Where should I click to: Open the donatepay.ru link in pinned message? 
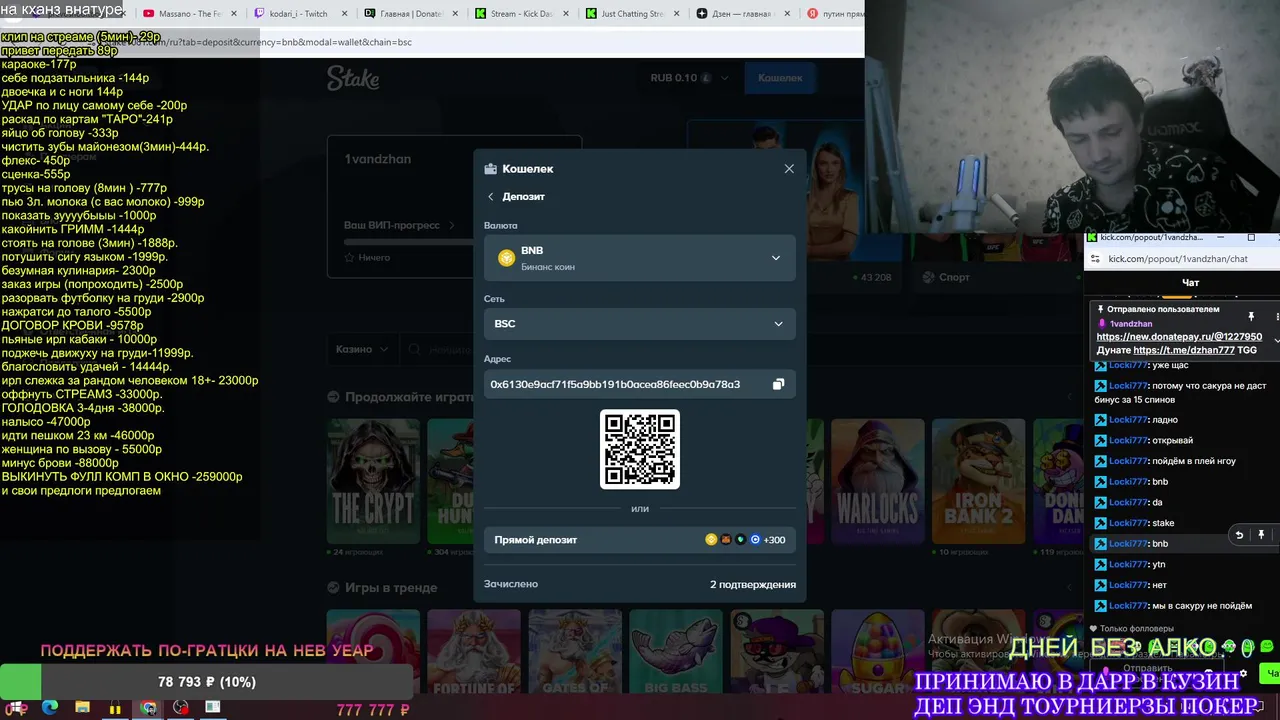[1179, 337]
